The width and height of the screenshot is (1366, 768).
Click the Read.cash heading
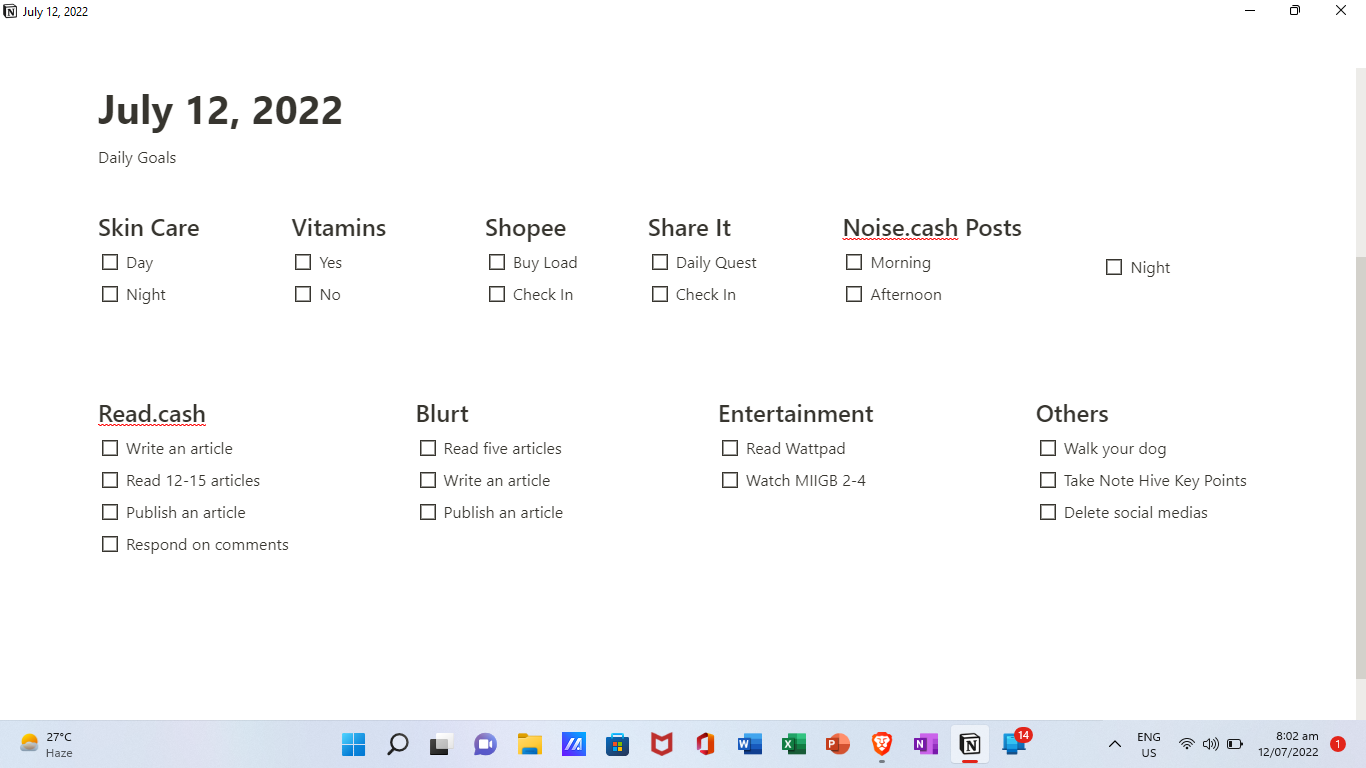click(152, 414)
